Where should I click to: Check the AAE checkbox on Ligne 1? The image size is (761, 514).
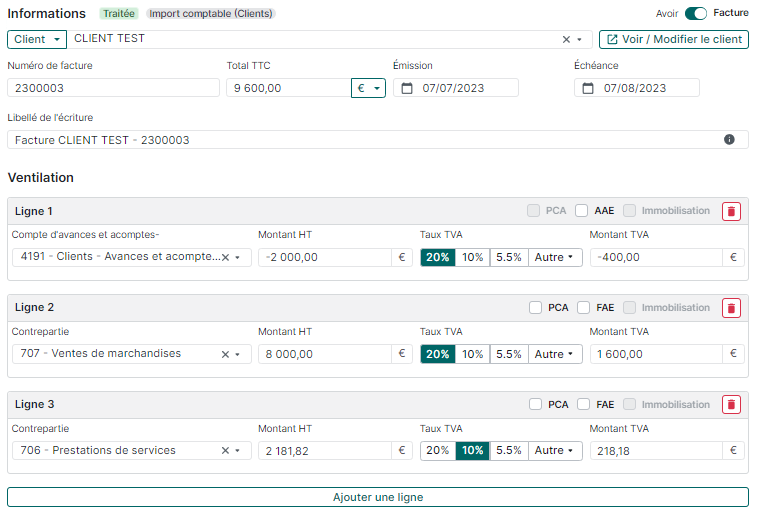click(x=581, y=211)
